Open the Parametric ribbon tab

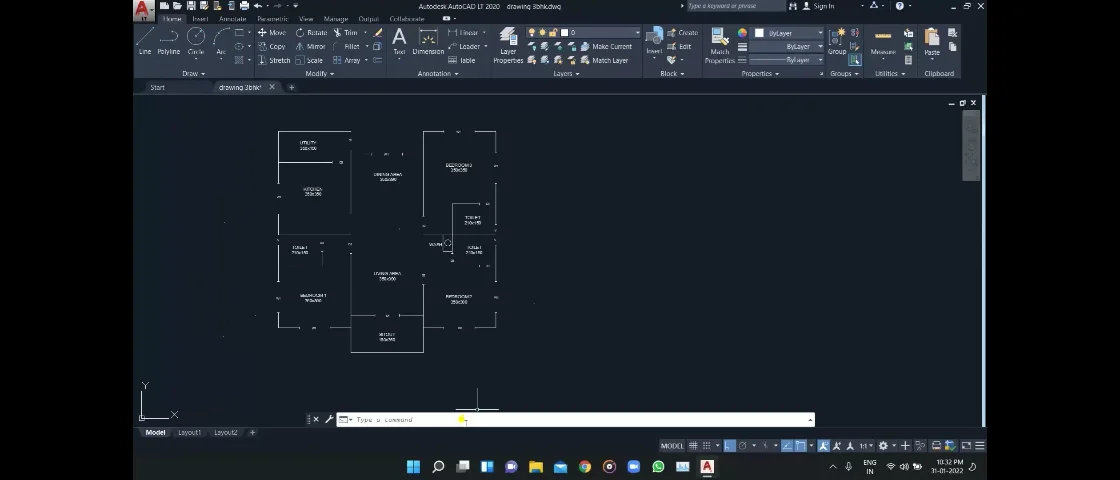pyautogui.click(x=272, y=19)
